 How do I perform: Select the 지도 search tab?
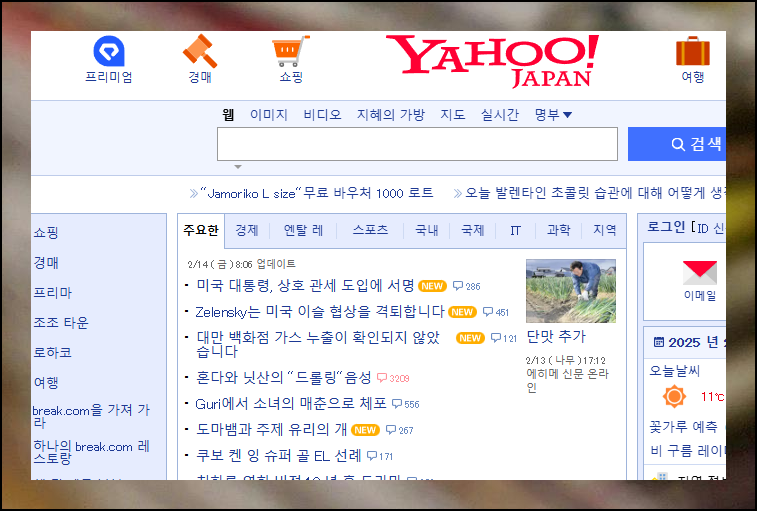point(453,114)
